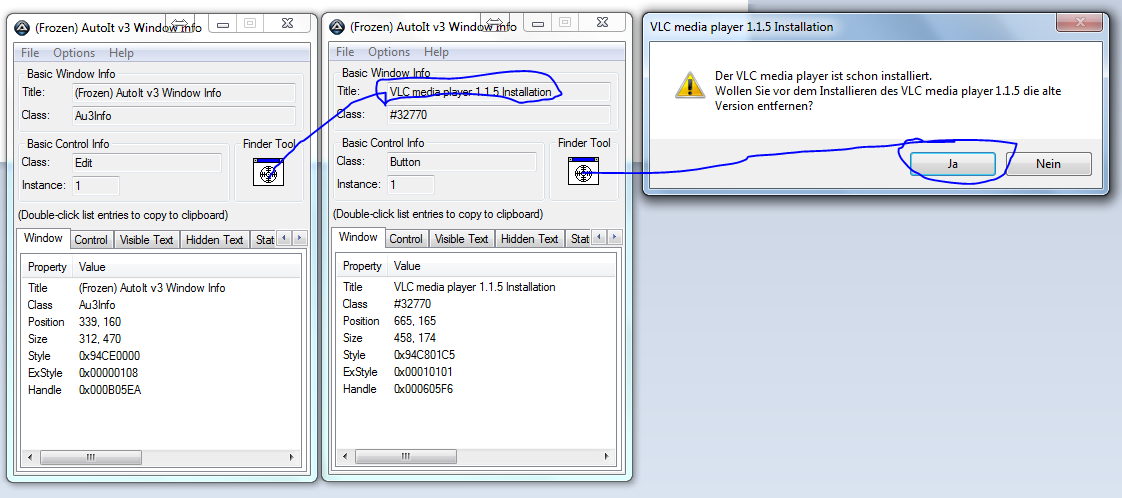Click the Finder Tool crosshair in the Au3Info window

tap(268, 173)
